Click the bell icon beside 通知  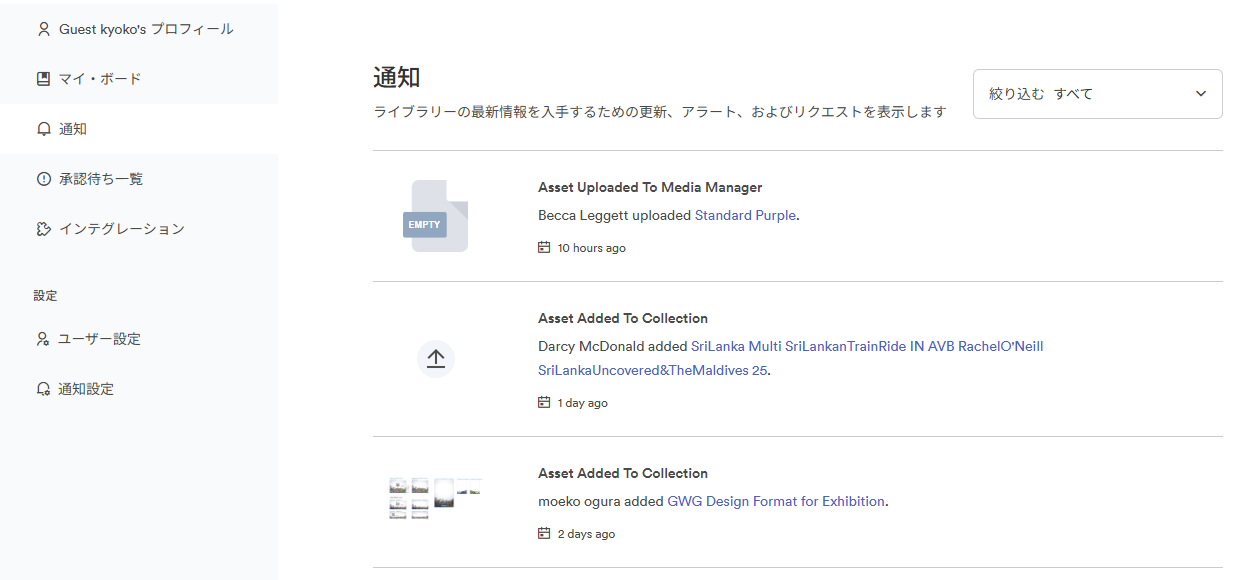click(x=43, y=129)
